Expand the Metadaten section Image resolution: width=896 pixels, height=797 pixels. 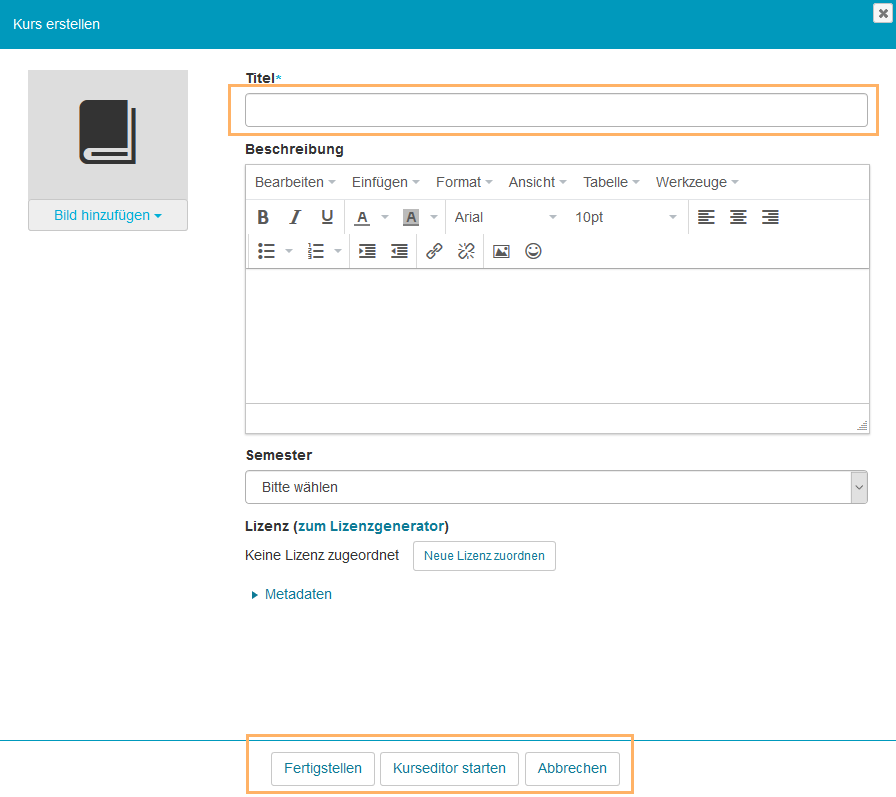pos(291,594)
